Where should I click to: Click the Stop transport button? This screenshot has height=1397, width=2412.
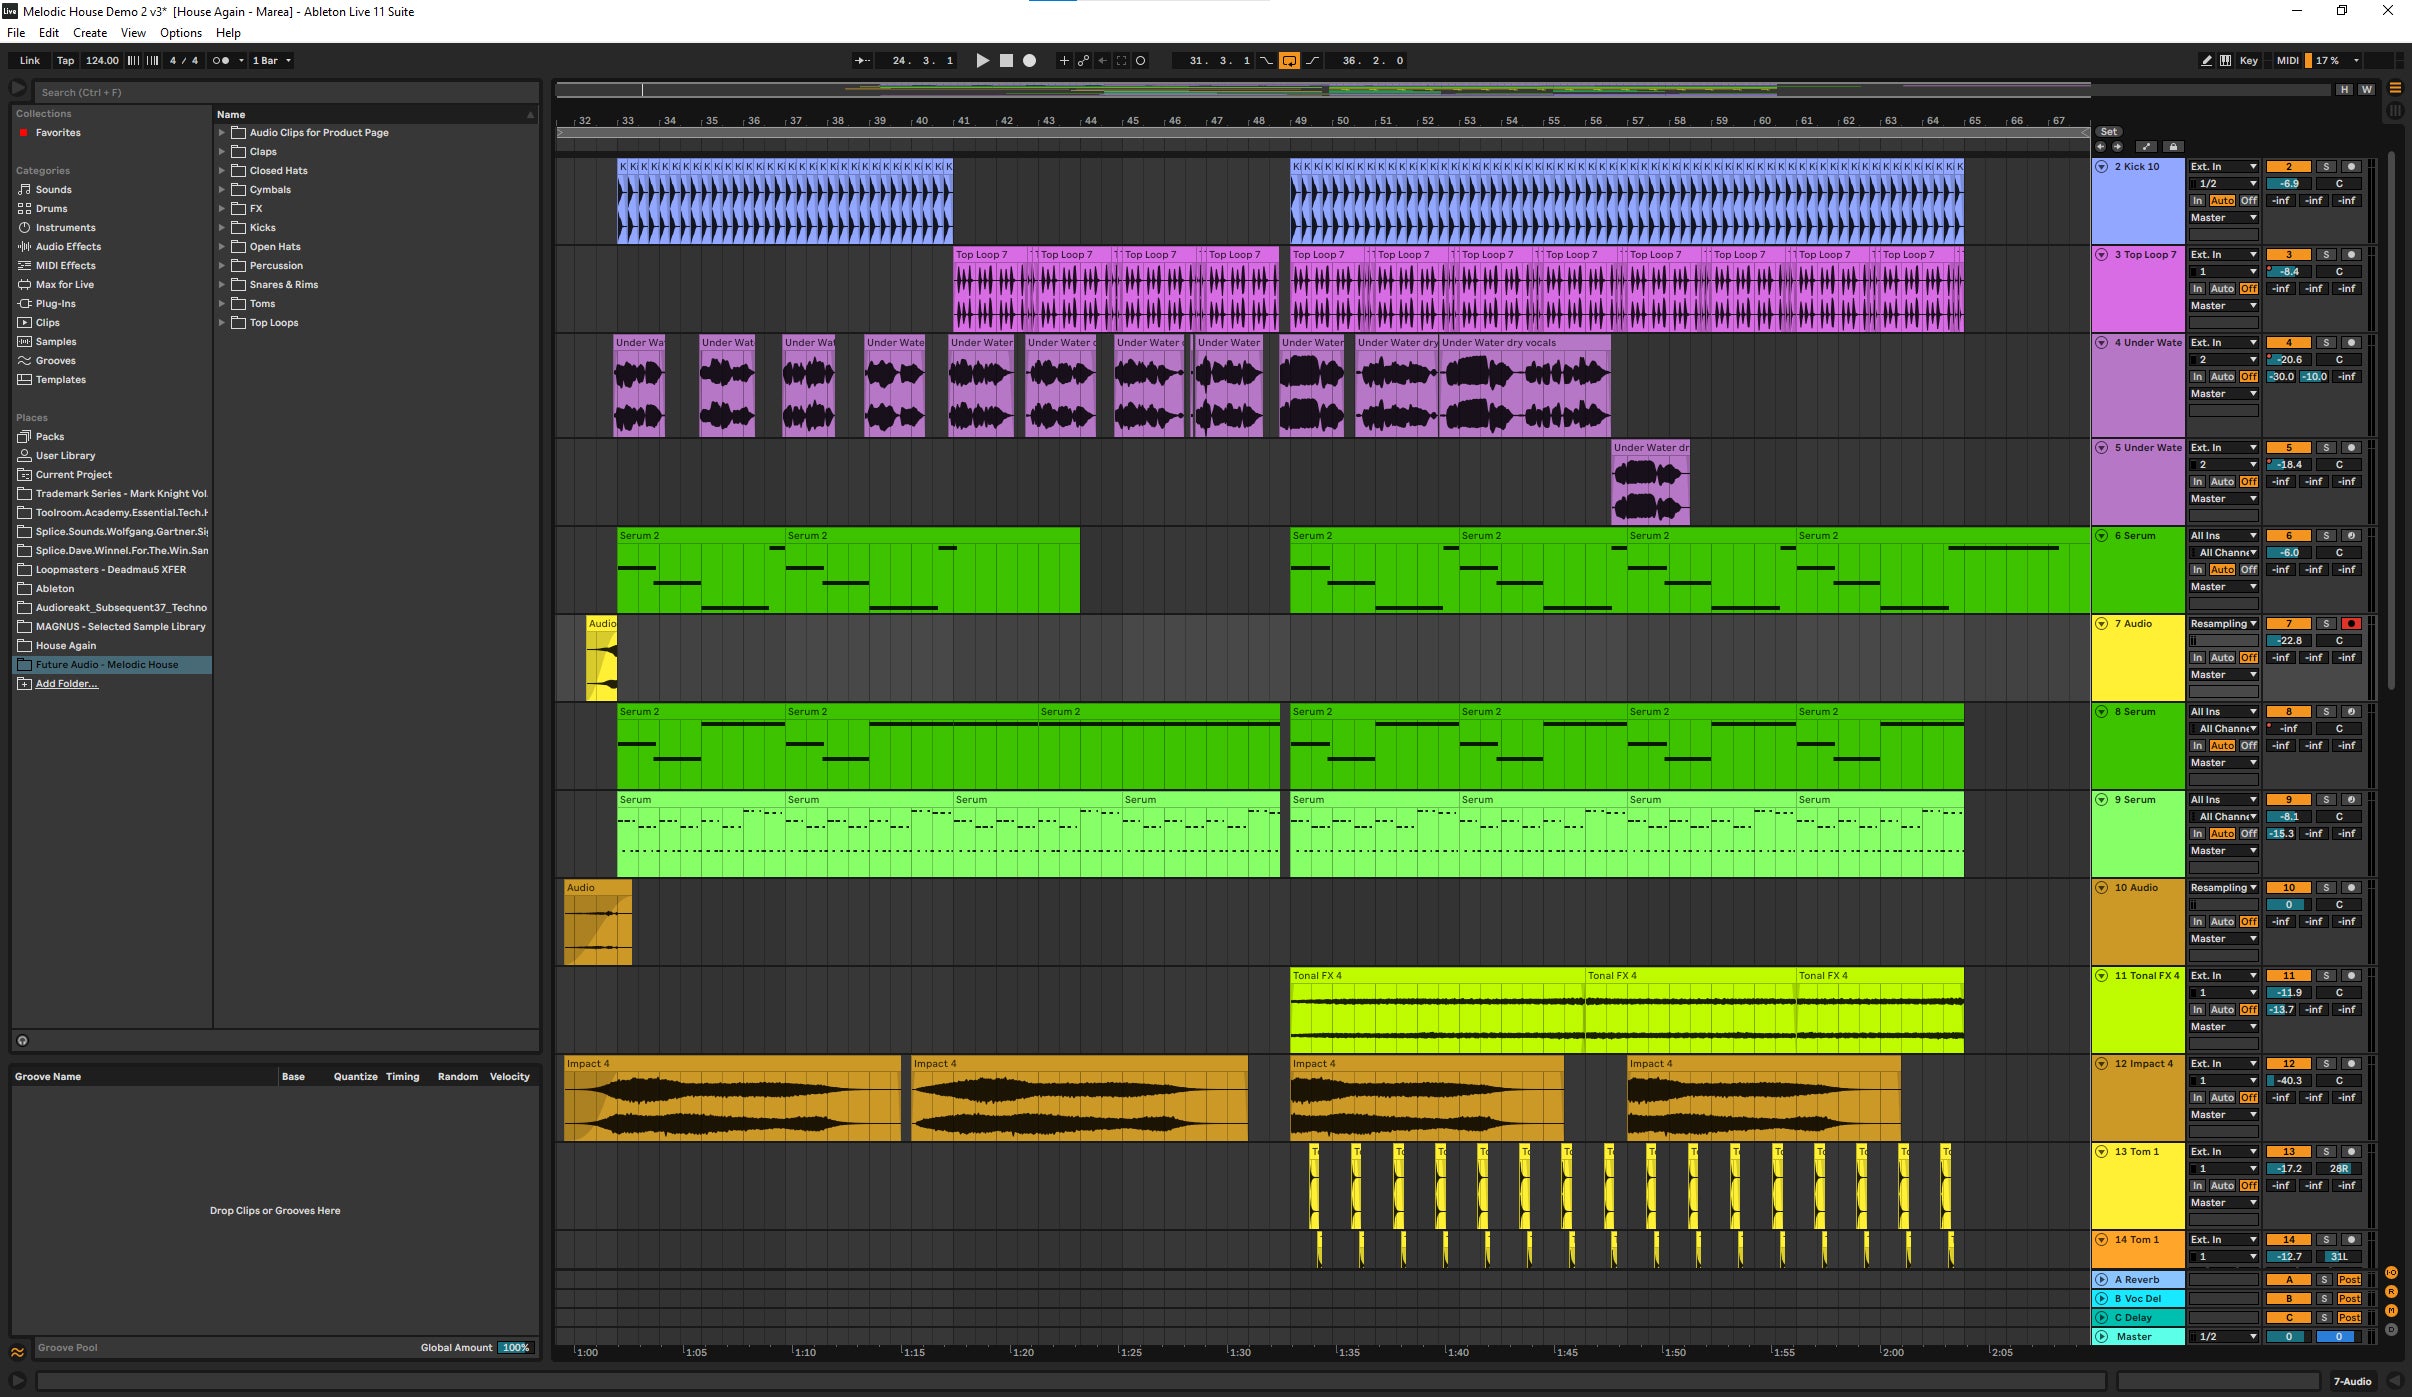1006,61
